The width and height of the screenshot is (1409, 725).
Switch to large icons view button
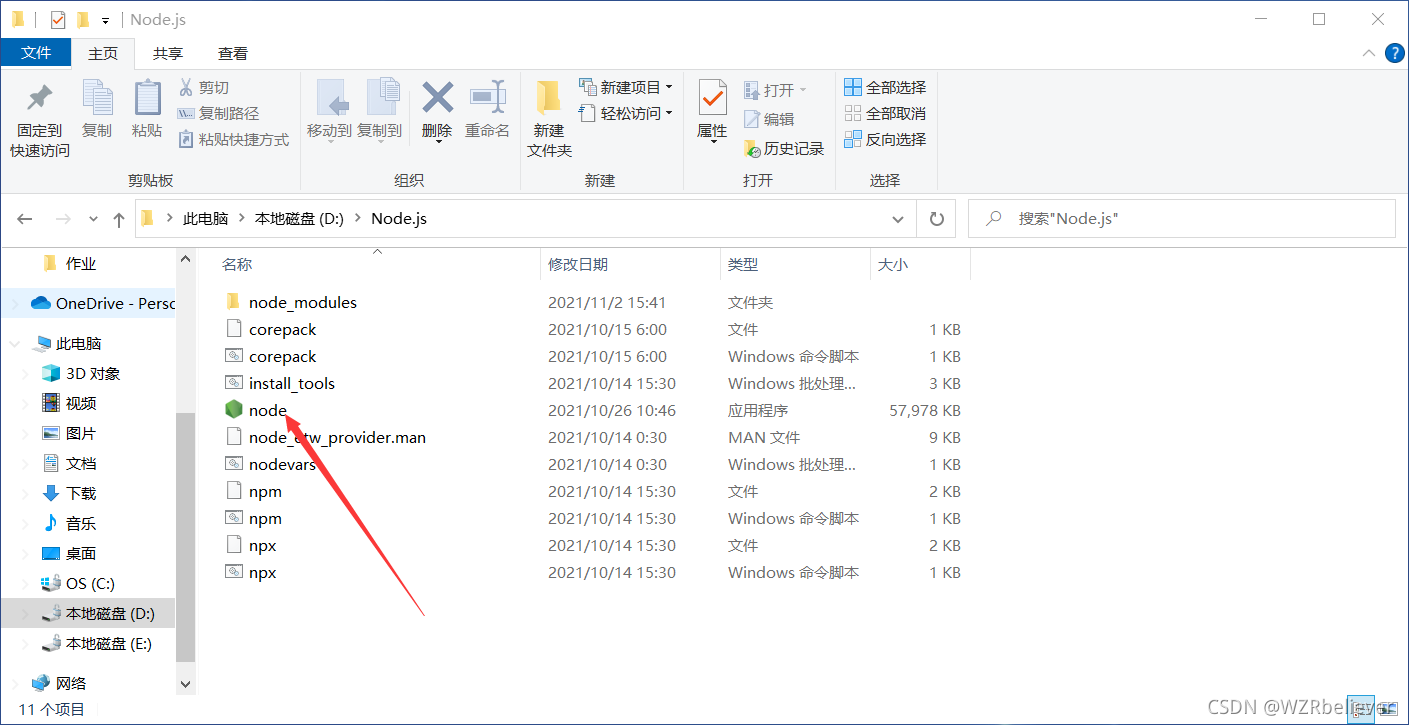pos(1387,709)
